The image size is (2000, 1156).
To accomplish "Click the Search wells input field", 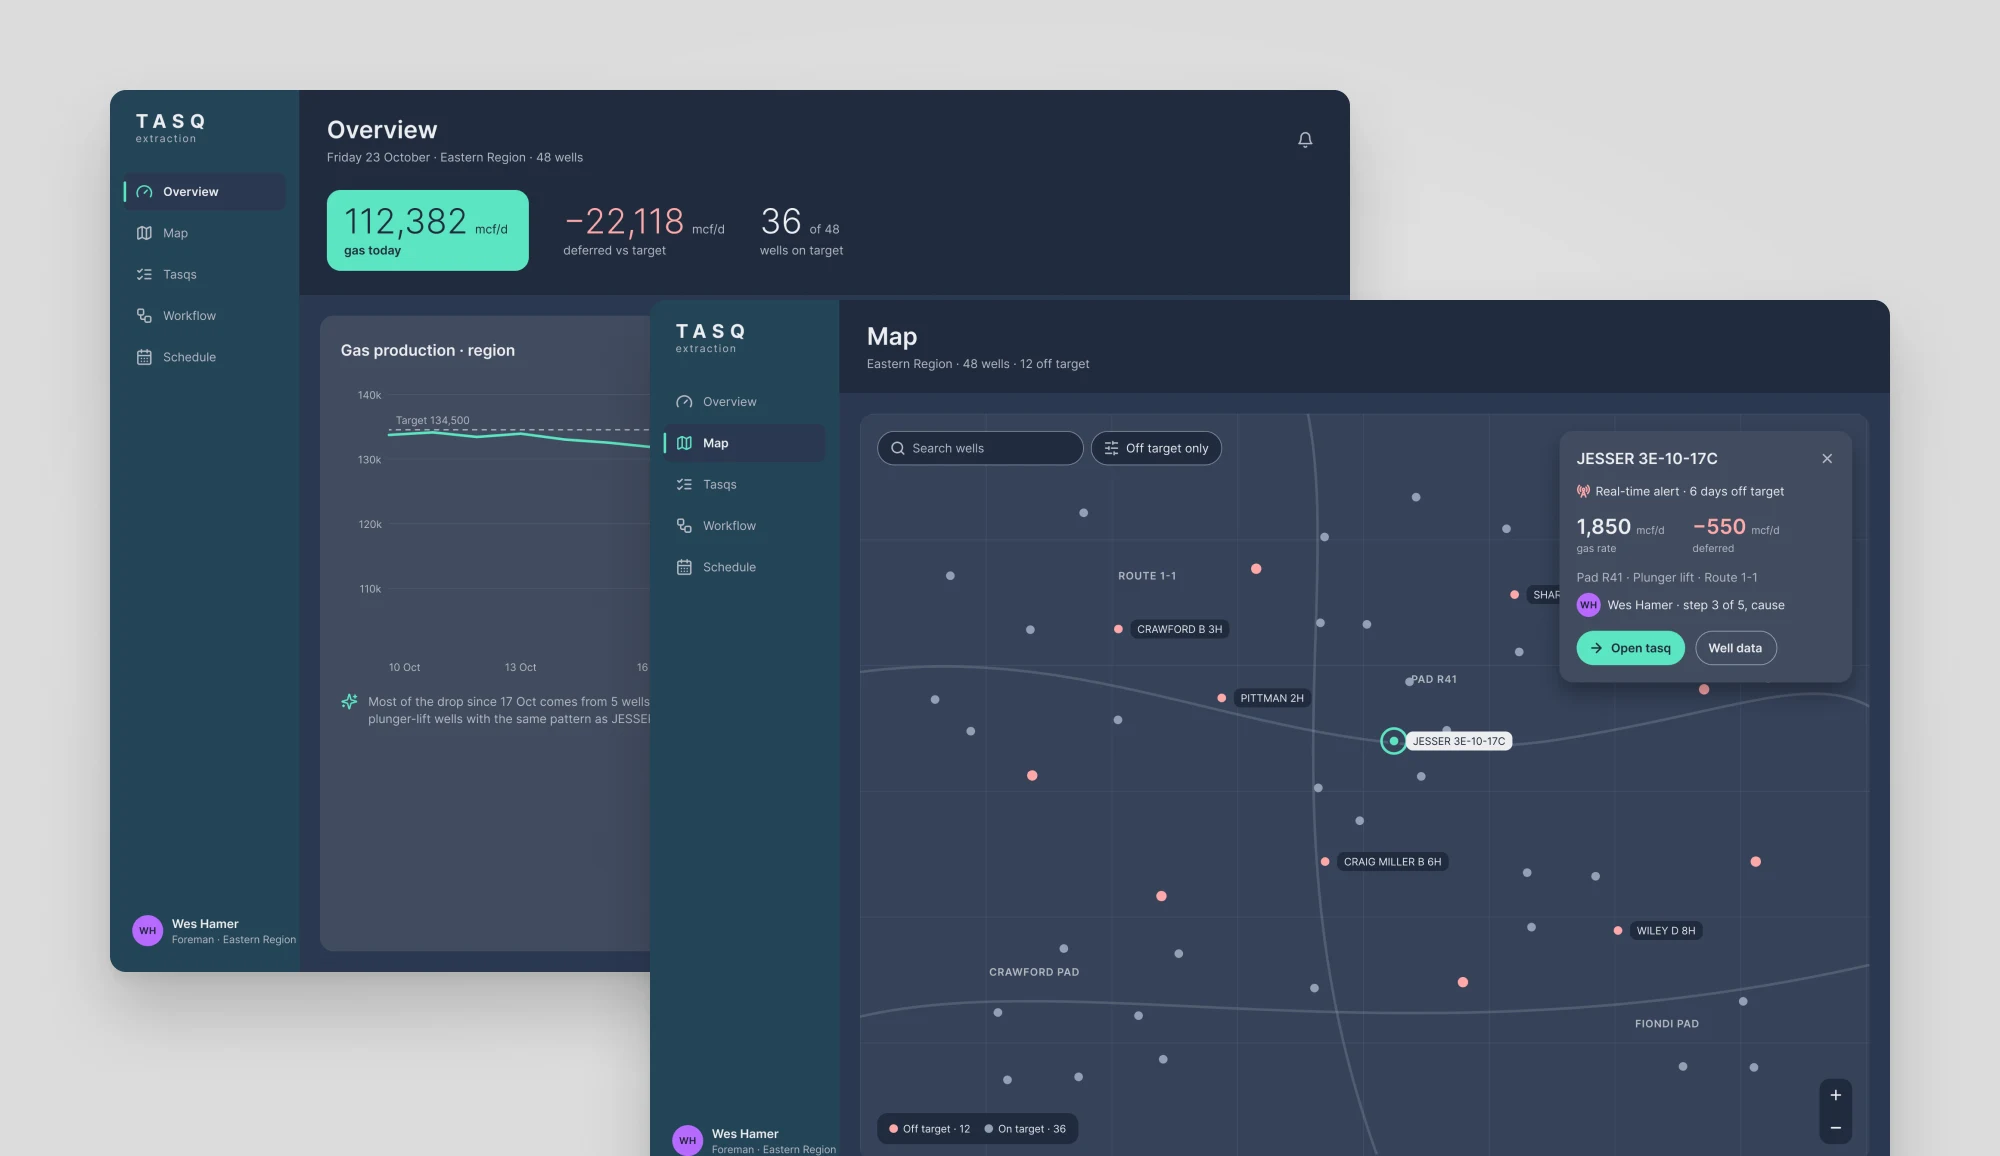I will [980, 448].
